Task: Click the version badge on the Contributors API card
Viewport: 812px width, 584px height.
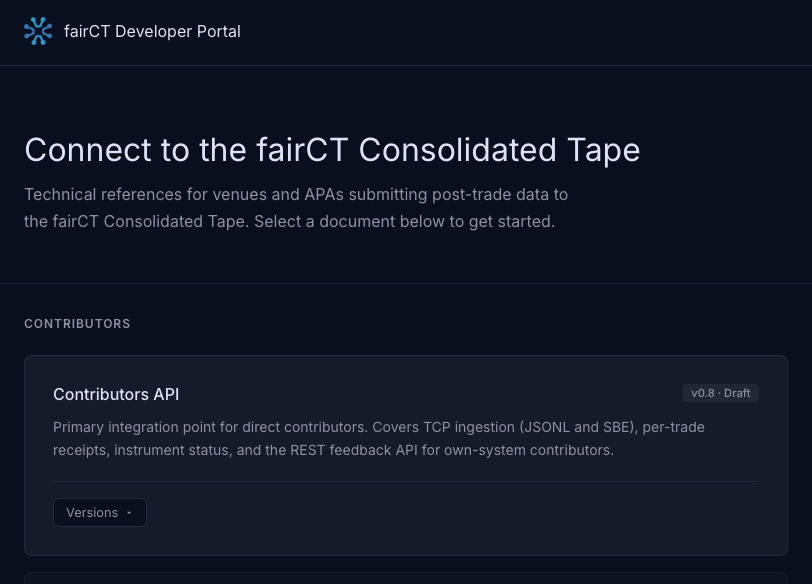Action: [720, 393]
